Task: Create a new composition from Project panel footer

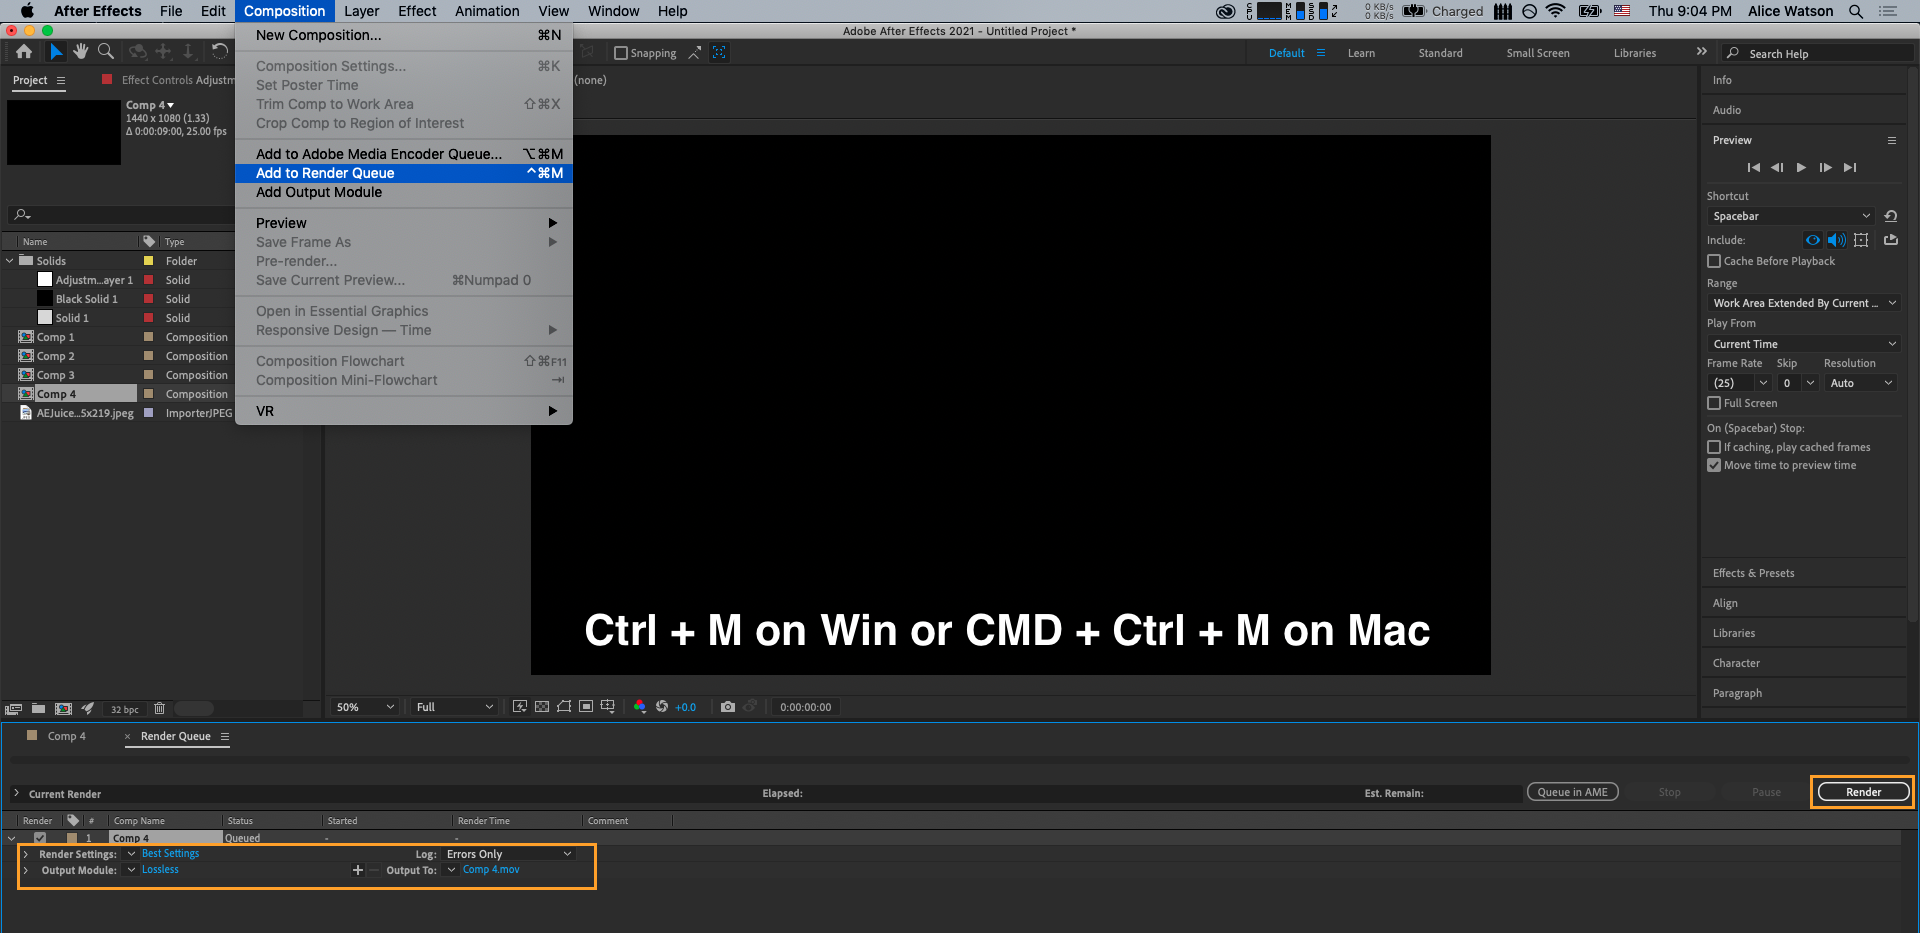Action: 63,708
